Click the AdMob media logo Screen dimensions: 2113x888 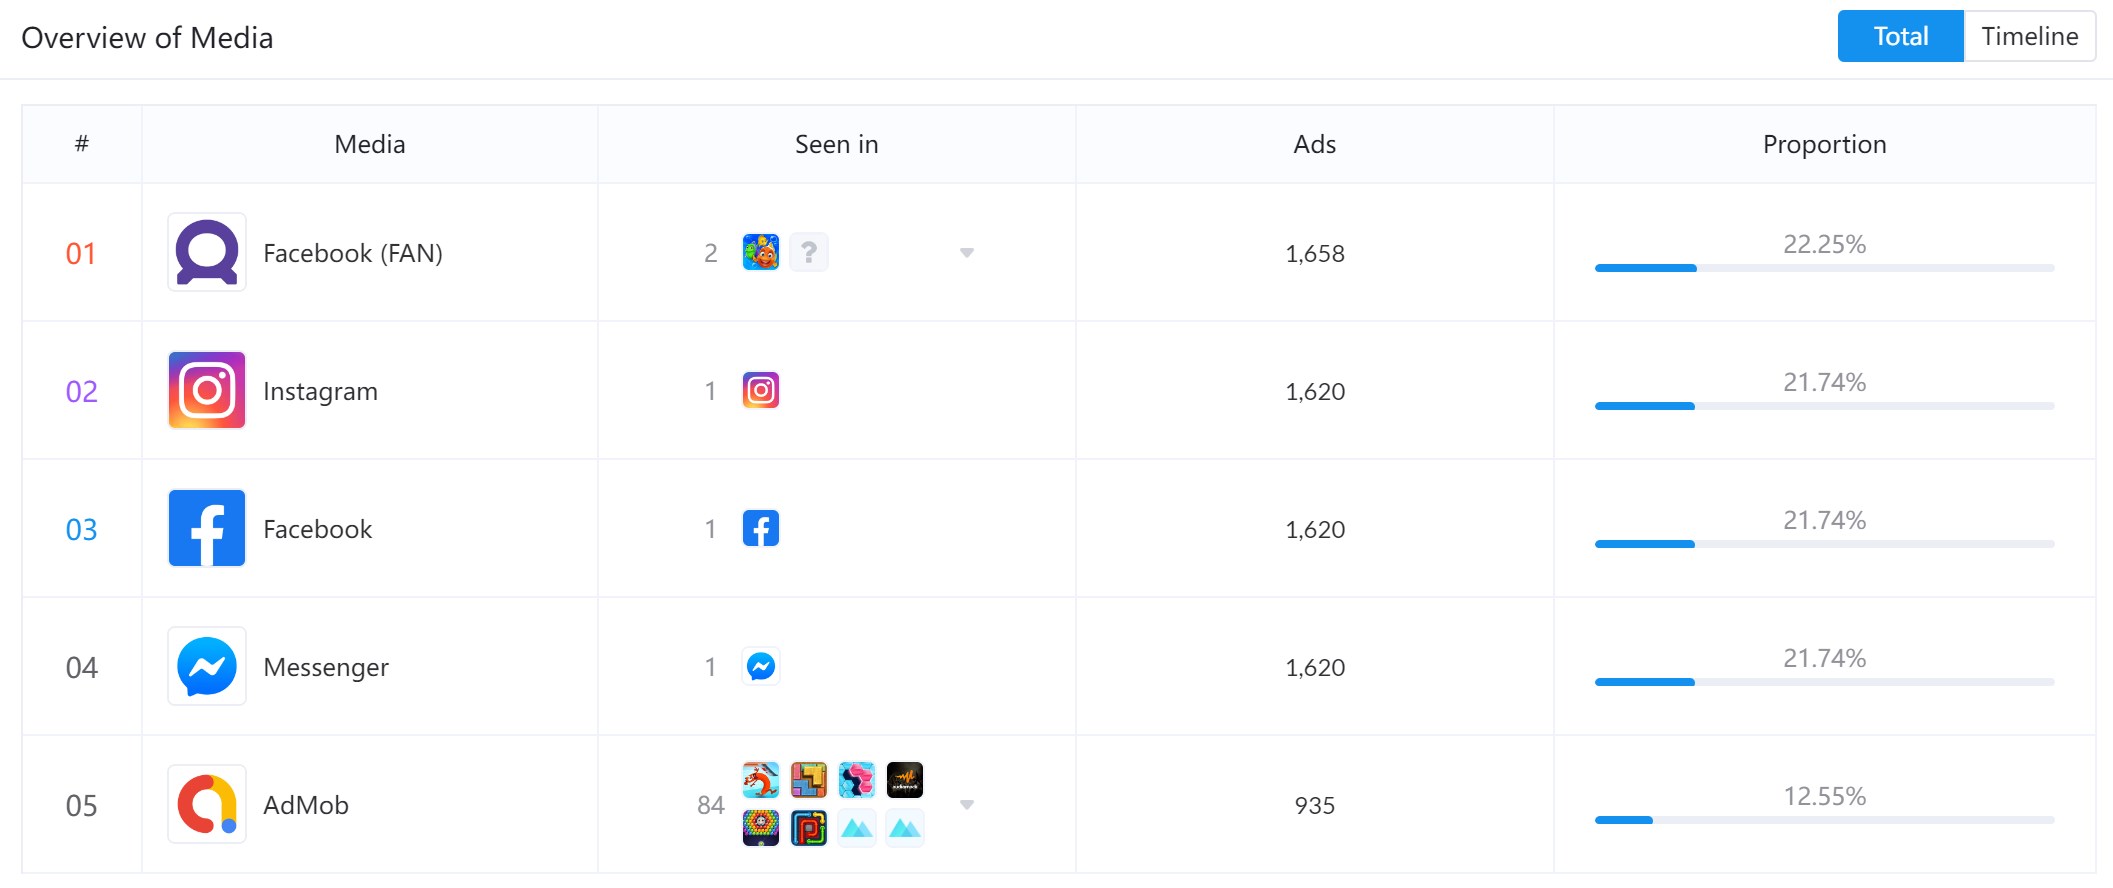(x=207, y=805)
